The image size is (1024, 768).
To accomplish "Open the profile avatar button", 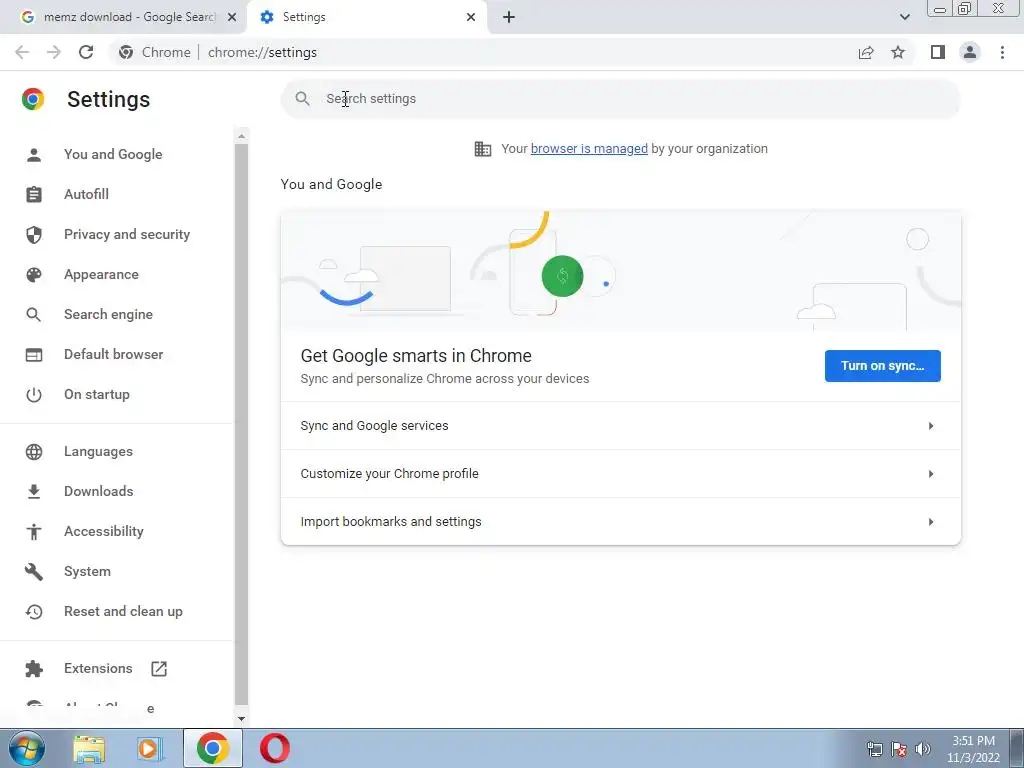I will click(x=970, y=52).
